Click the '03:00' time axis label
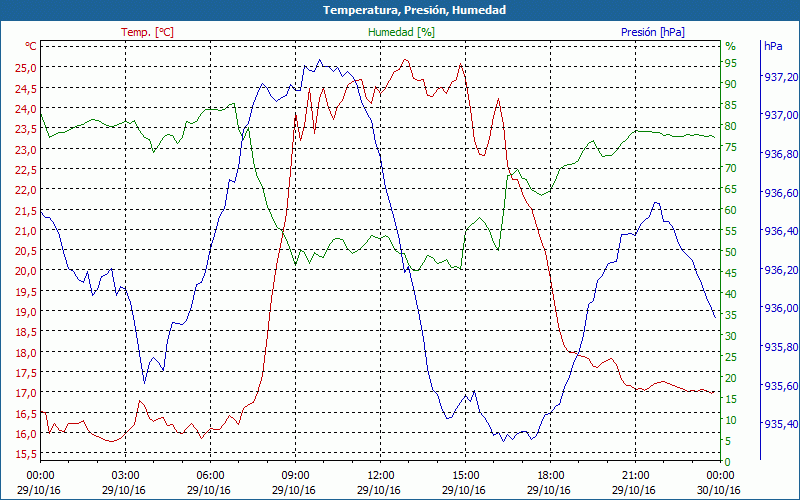Viewport: 800px width, 500px height. 126,475
